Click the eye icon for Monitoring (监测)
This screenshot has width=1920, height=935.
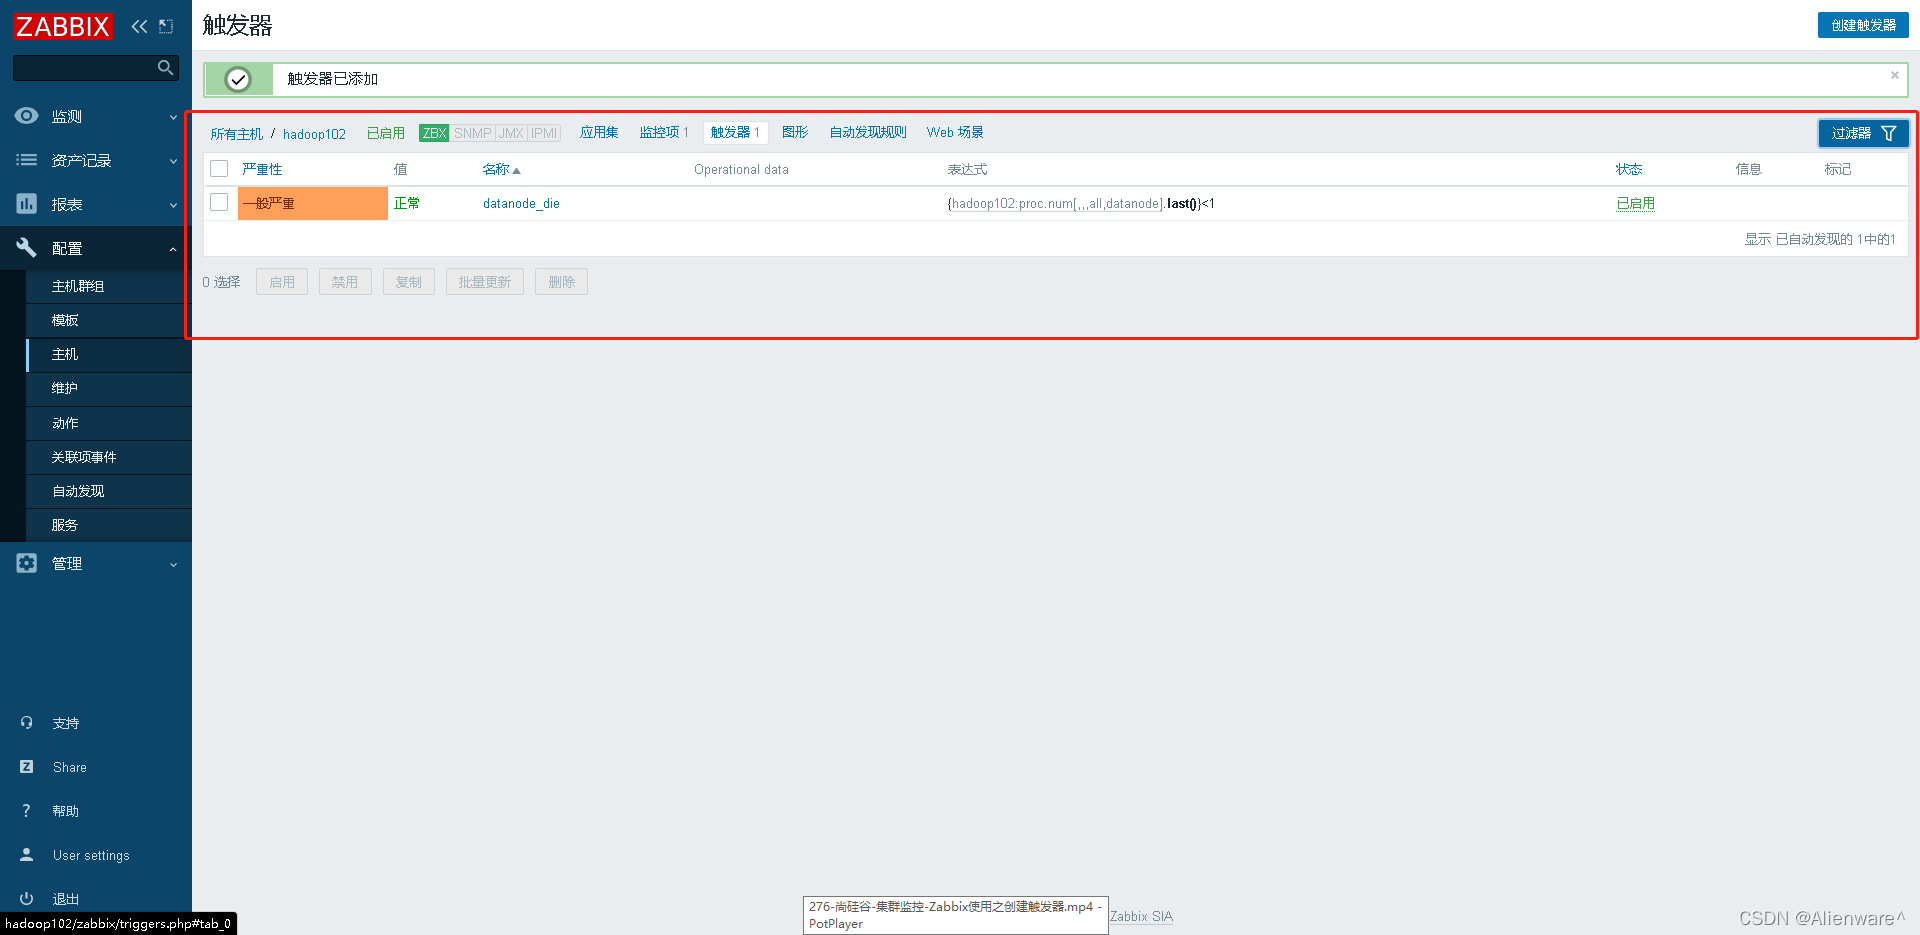pyautogui.click(x=27, y=116)
